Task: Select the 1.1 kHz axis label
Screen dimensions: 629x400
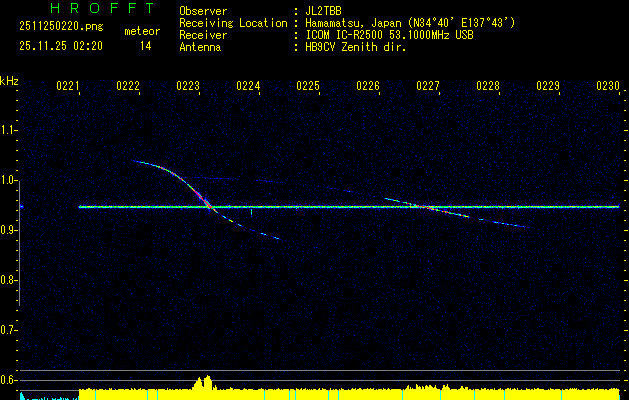Action: [9, 130]
